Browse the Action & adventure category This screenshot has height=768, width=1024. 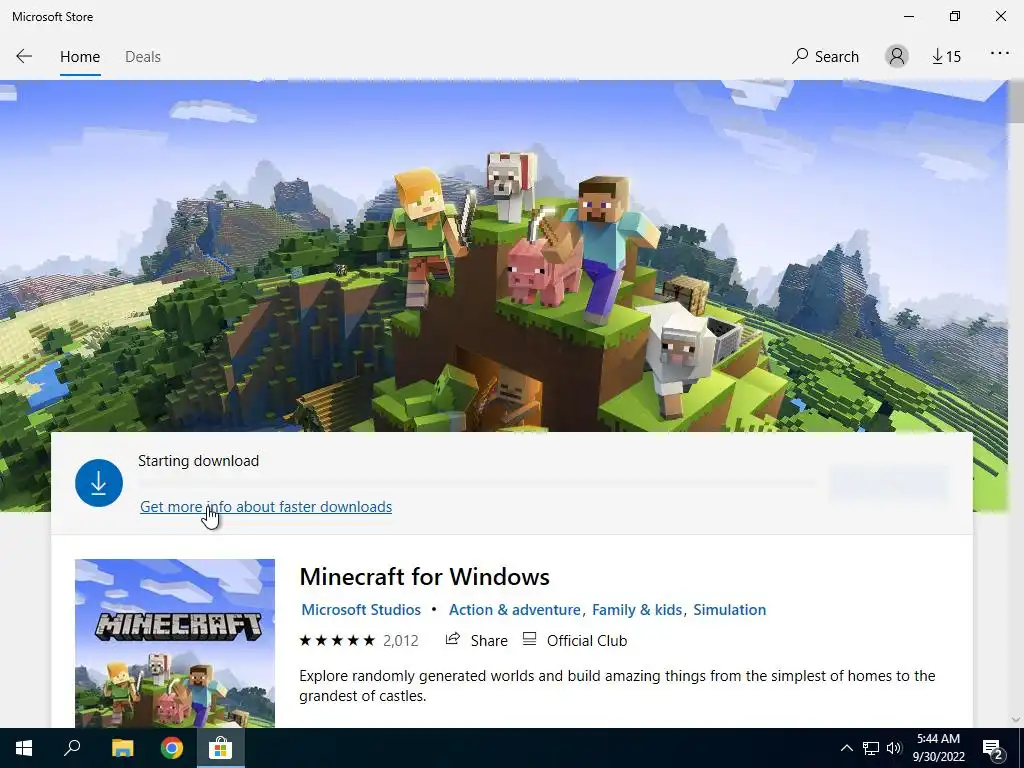pos(515,610)
